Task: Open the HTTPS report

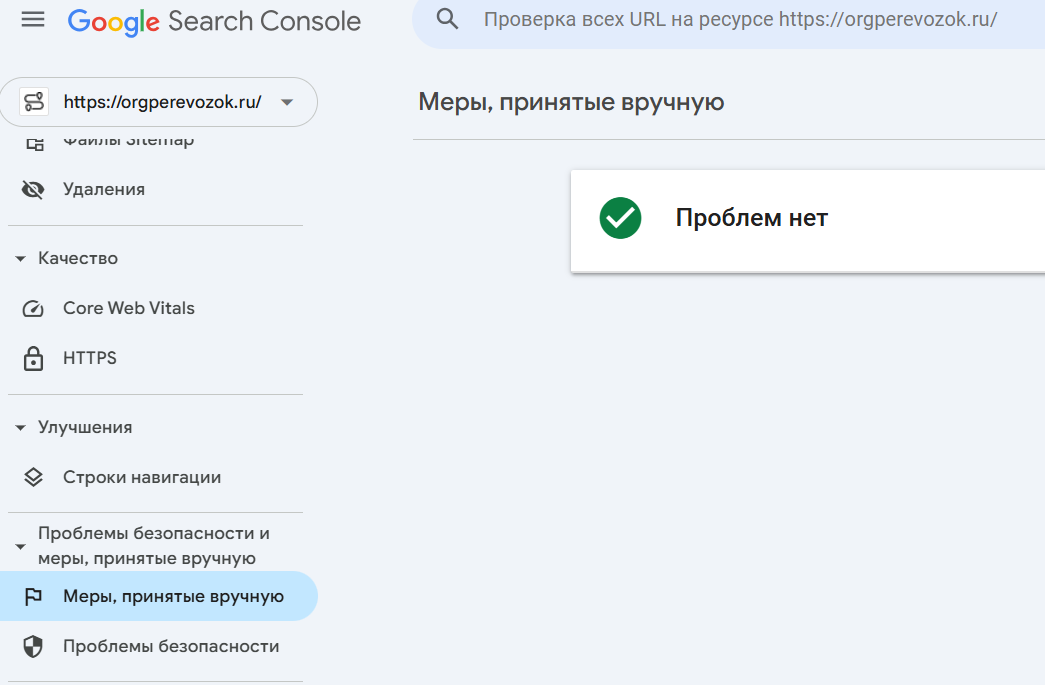Action: tap(90, 358)
